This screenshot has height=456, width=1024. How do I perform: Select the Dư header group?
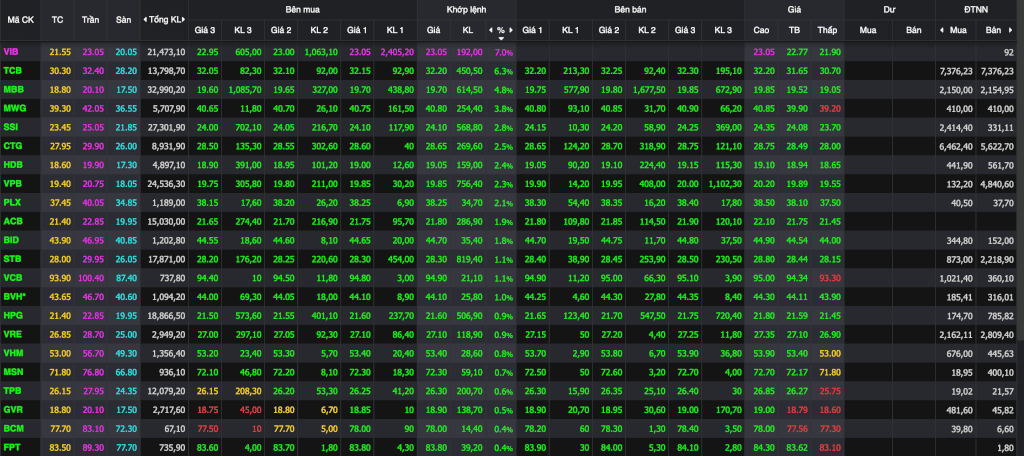point(889,10)
